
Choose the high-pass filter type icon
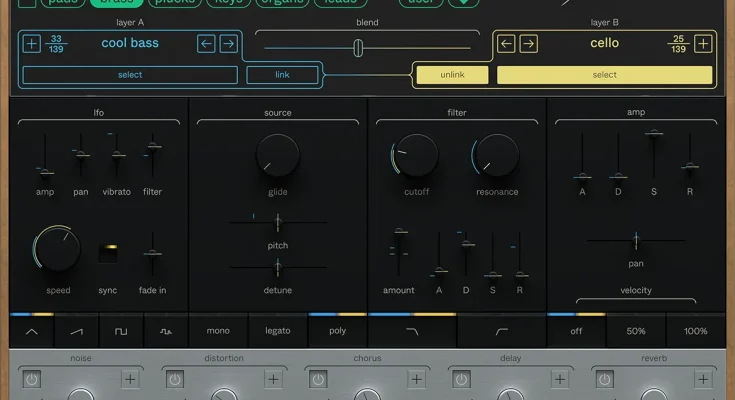[502, 330]
